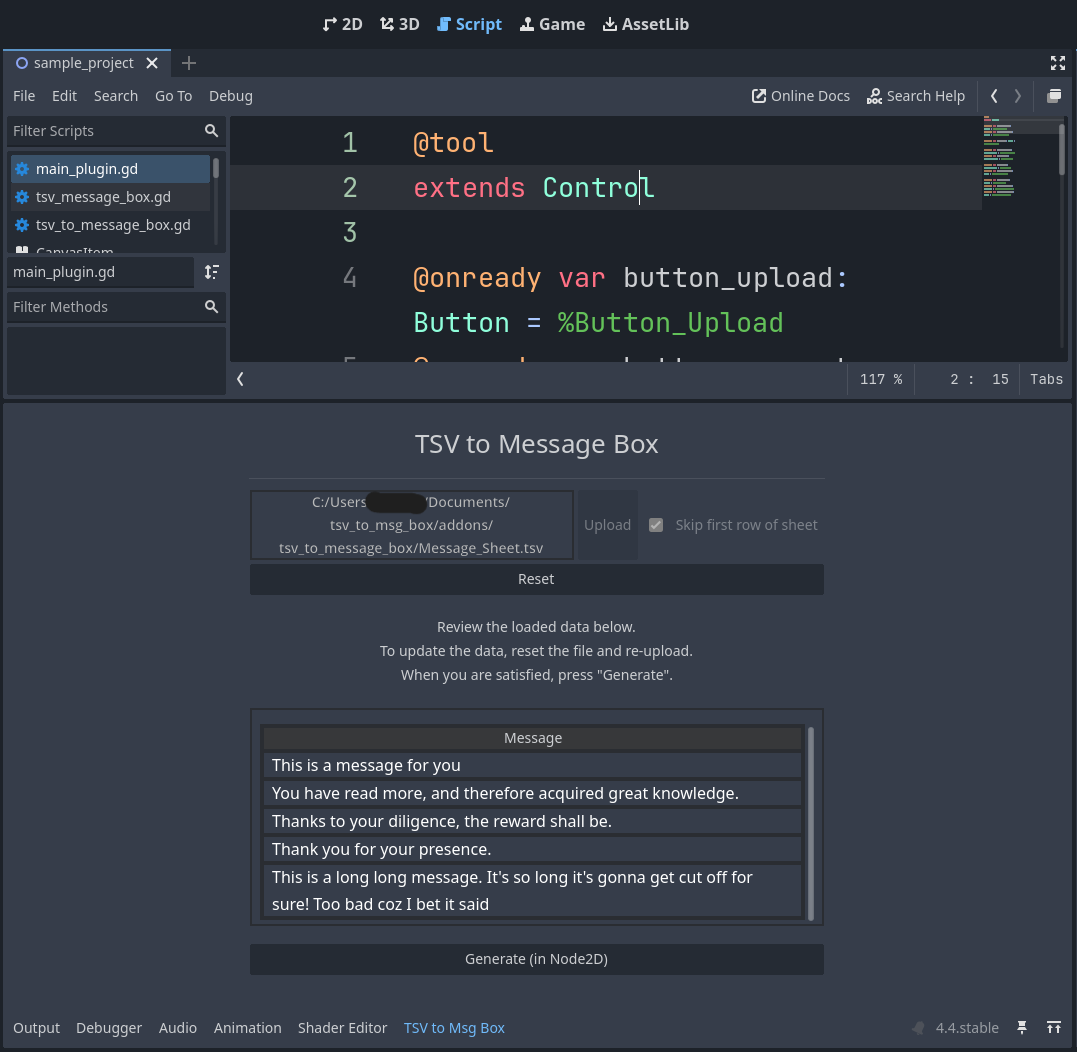
Task: Add a new scene tab
Action: pos(189,63)
